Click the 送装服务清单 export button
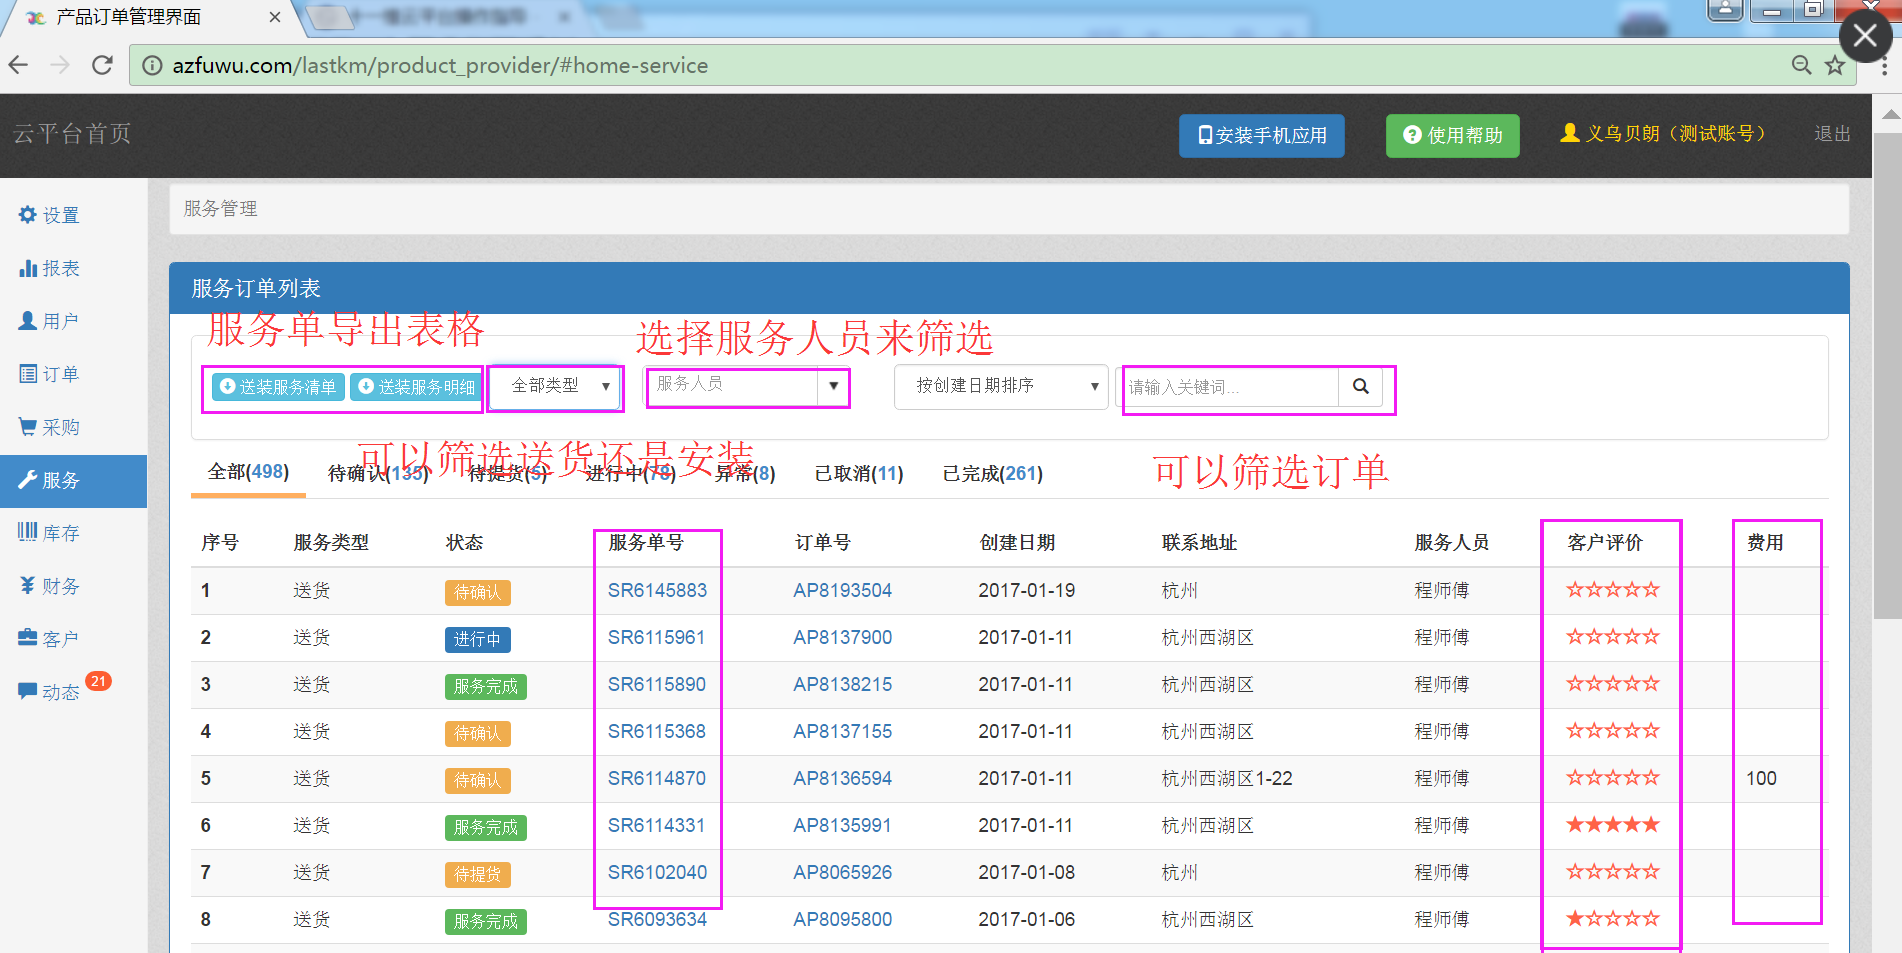 coord(279,387)
